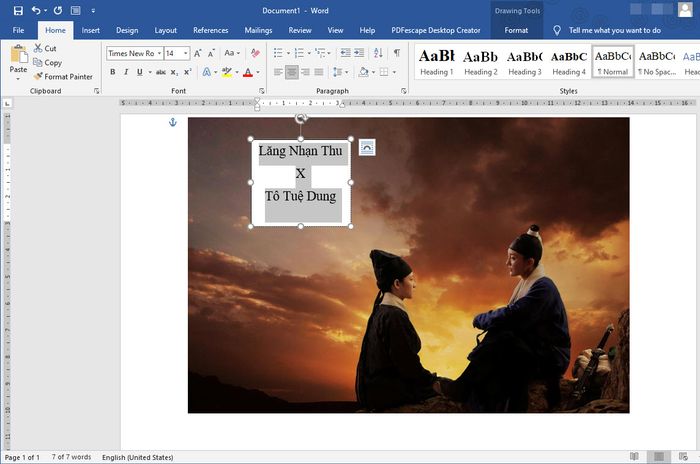Apply a multilevel list

[320, 53]
